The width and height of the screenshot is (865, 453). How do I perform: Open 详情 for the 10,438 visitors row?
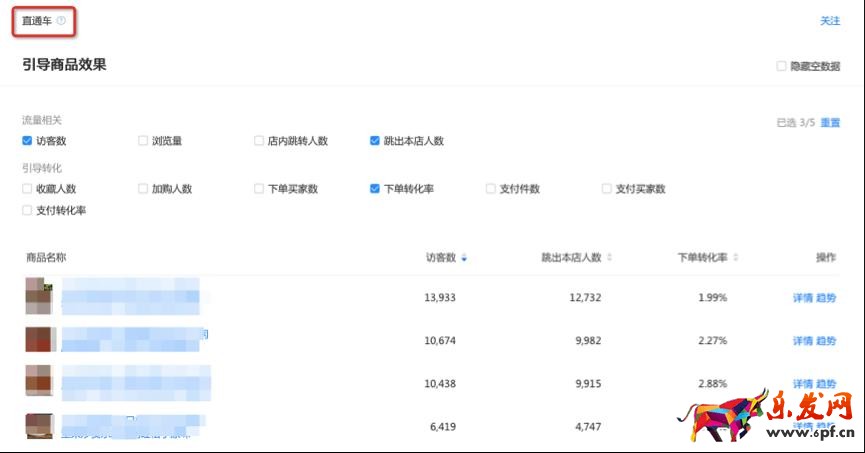click(x=803, y=384)
